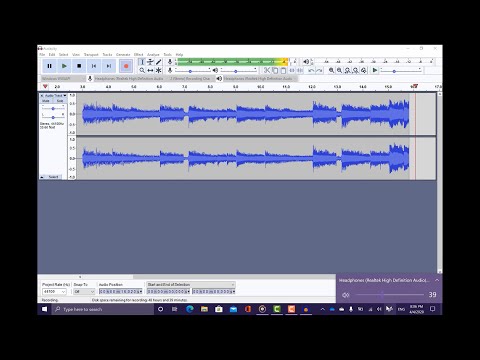This screenshot has height=360, width=480.
Task: Click the Undo arrow icon
Action: point(311,70)
